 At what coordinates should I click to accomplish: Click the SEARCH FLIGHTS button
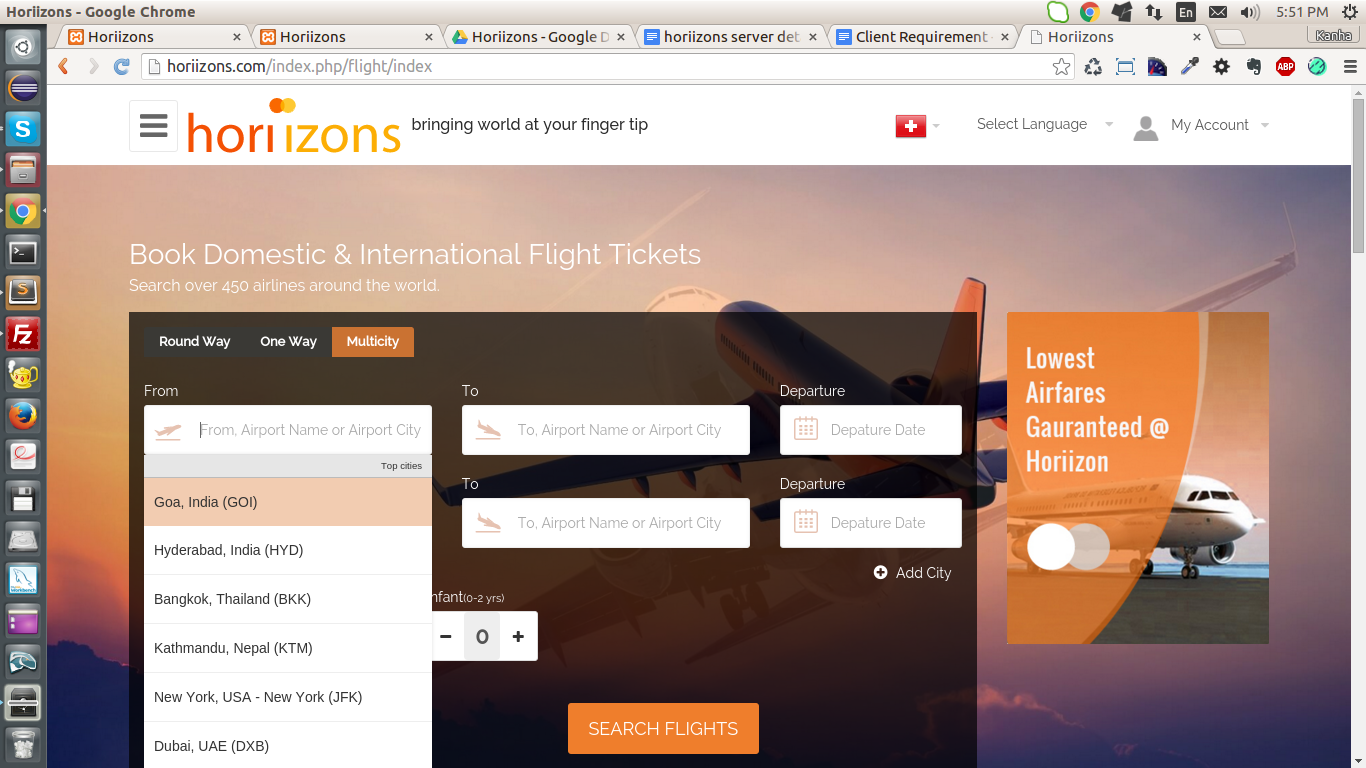[663, 729]
